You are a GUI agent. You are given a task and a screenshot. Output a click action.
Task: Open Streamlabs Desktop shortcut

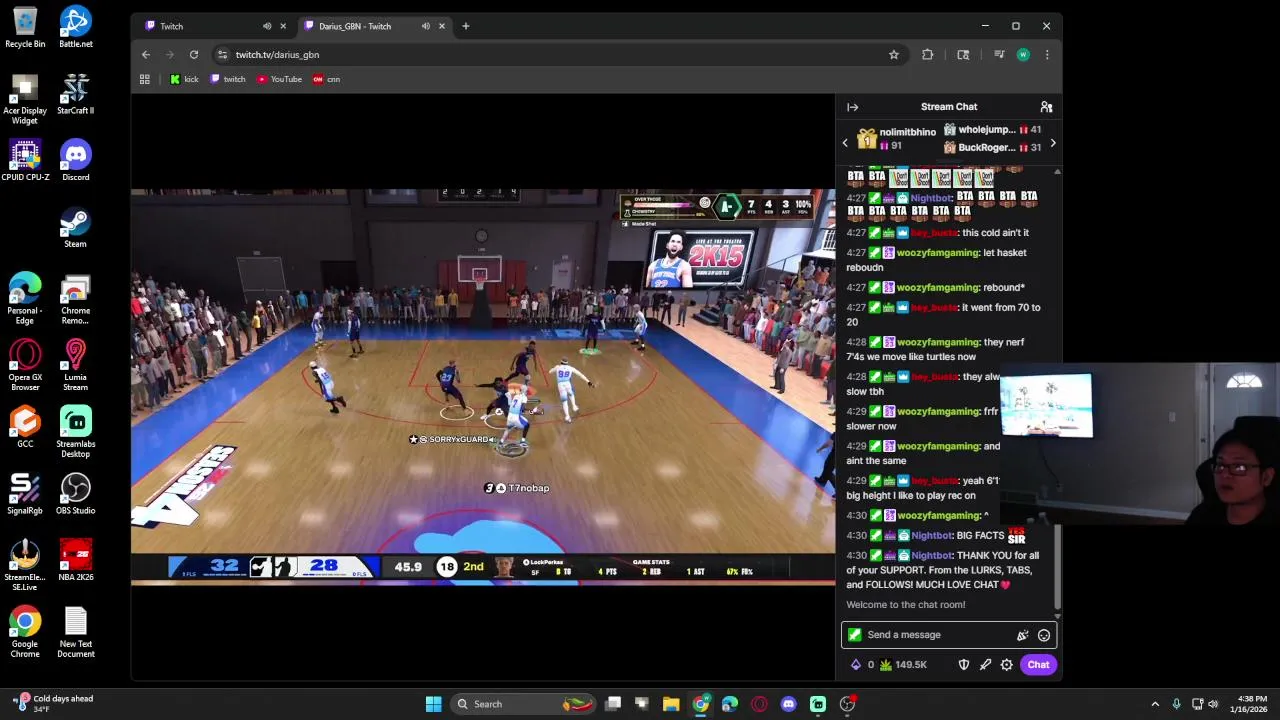pos(76,432)
